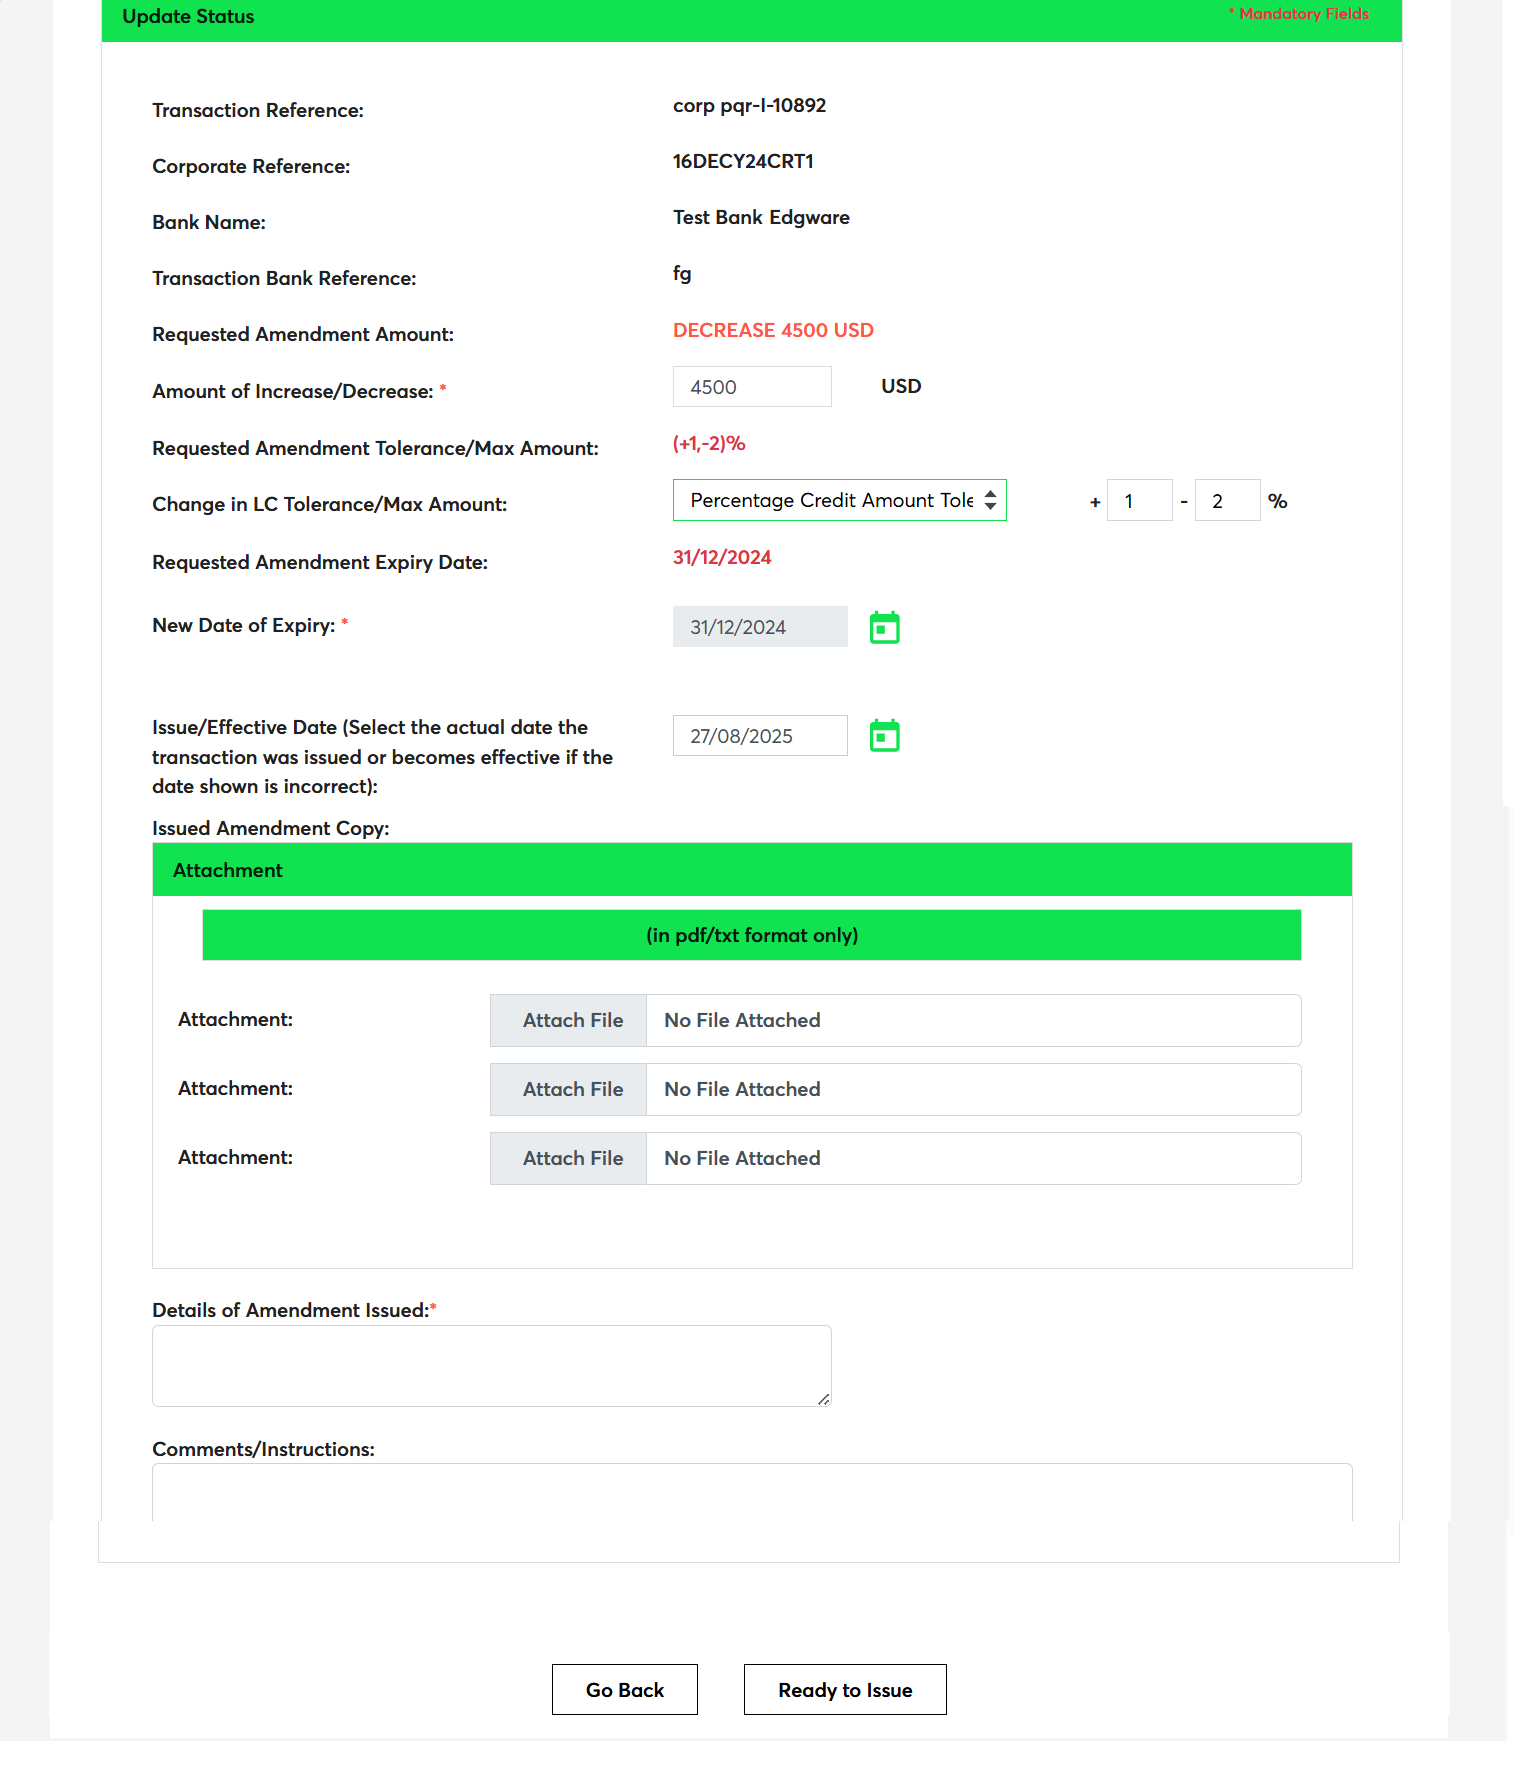
Task: Click Attach File in the second attachment row
Action: click(x=569, y=1089)
